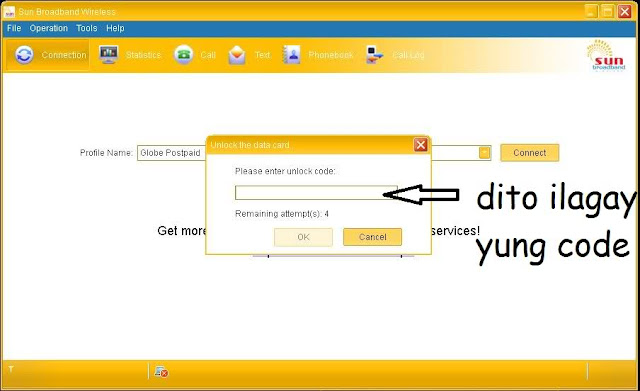The image size is (640, 391).
Task: Click the Sun Broadband logo
Action: pos(607,55)
